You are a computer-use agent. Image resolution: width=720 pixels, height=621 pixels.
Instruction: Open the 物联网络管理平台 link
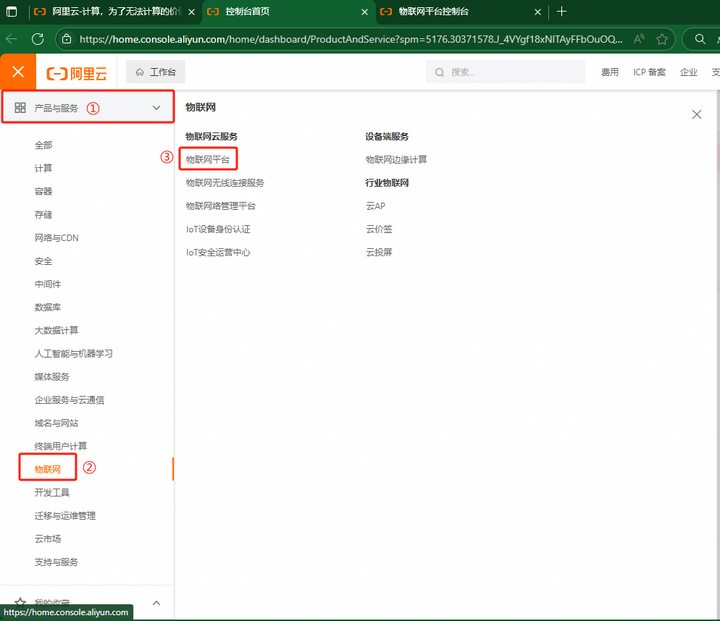220,206
